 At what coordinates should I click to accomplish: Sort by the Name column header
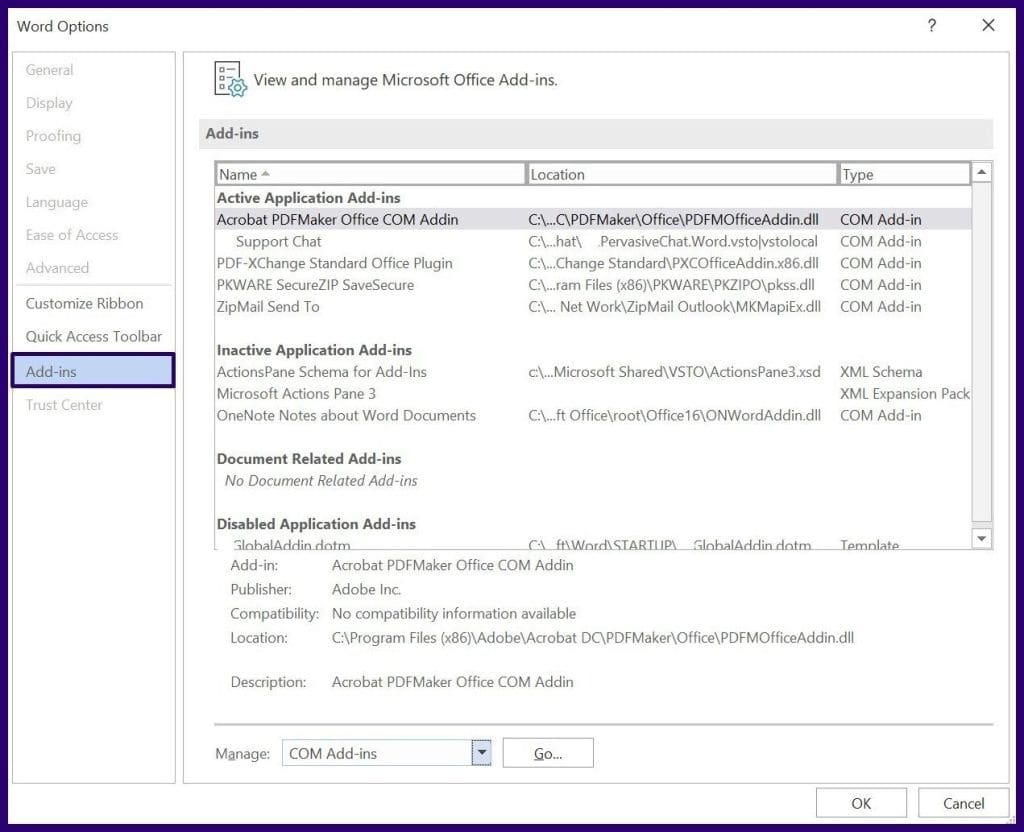point(370,173)
